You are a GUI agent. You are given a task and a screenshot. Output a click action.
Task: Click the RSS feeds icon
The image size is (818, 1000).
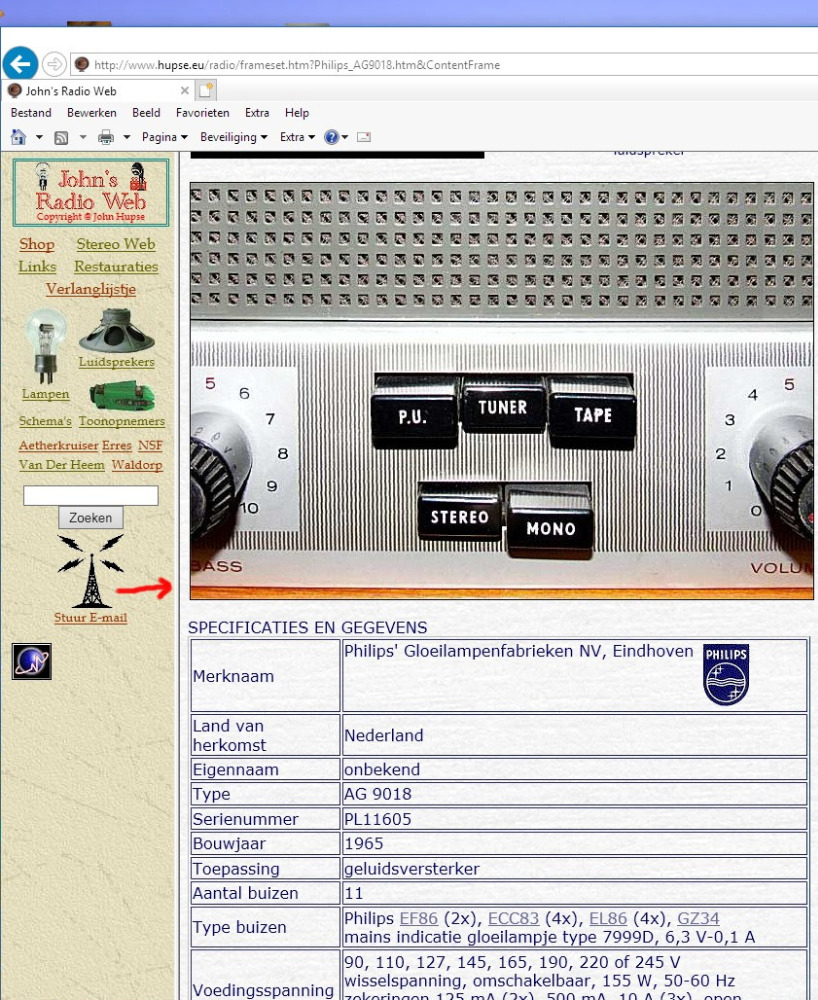point(61,137)
